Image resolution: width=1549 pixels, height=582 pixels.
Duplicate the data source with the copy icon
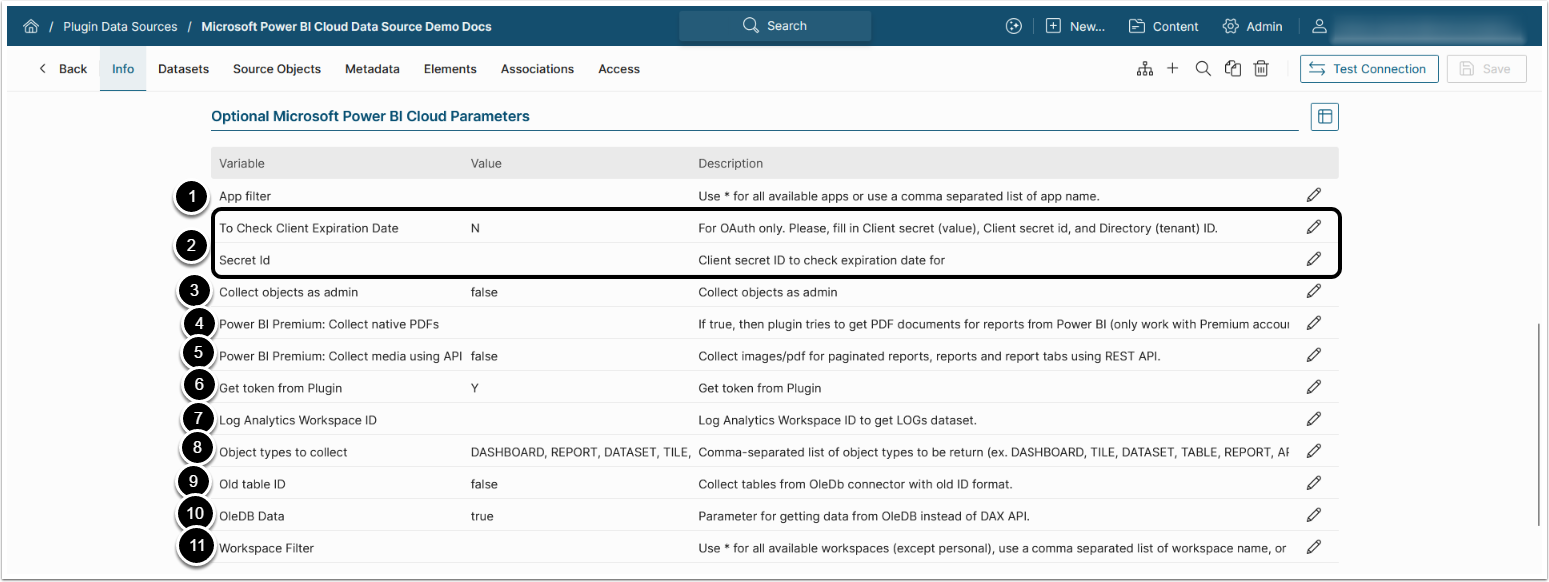1233,69
